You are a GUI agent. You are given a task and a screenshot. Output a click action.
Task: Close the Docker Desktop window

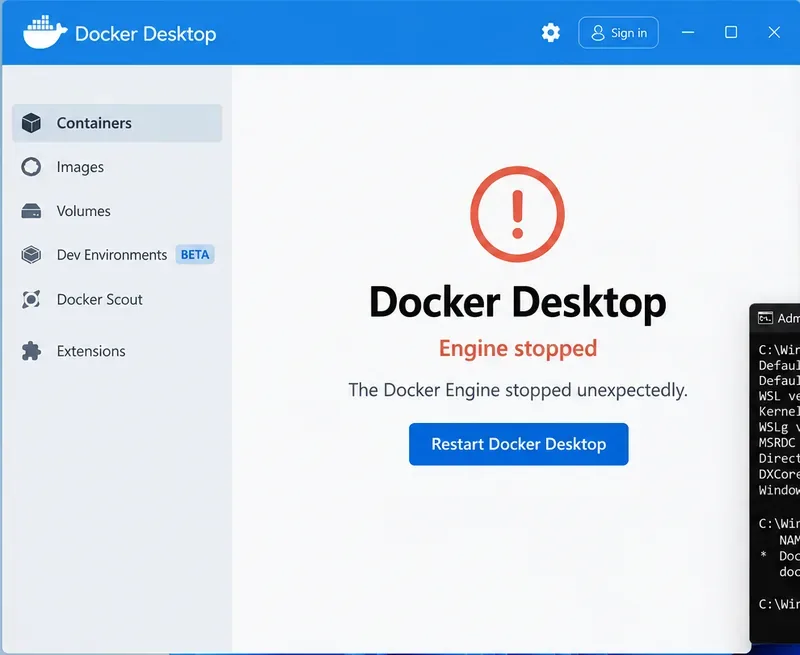(774, 32)
